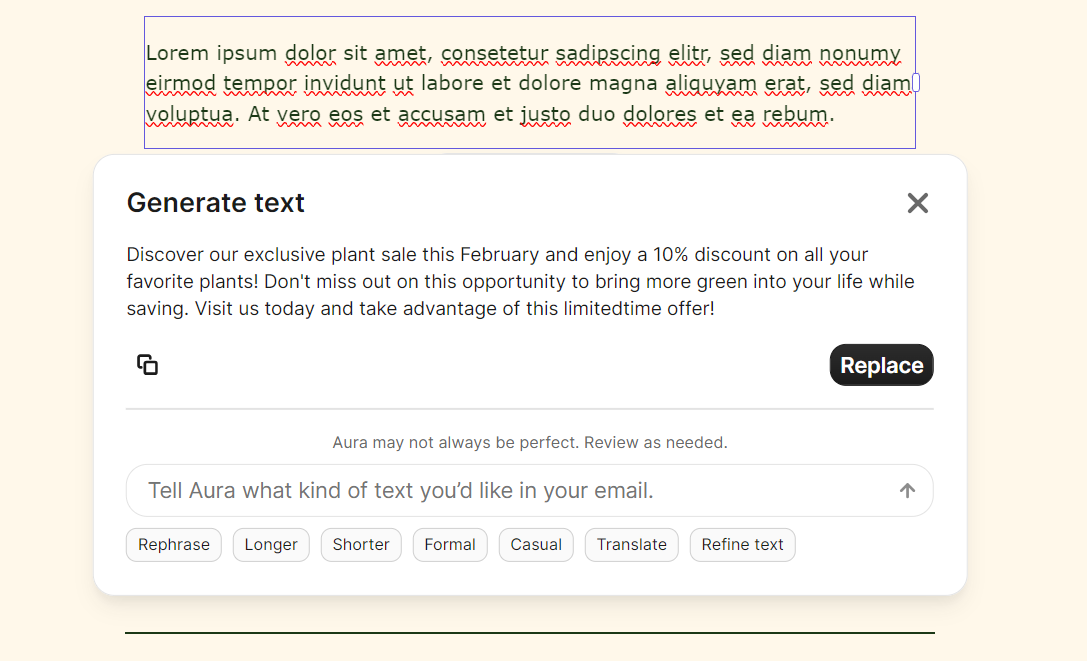Choose the Translate option

pos(631,544)
